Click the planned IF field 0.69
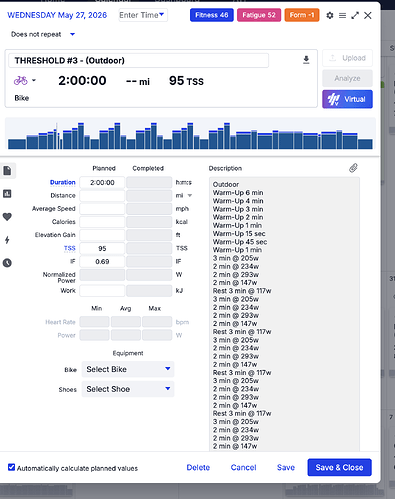Viewport: 395px width, 499px height. coord(102,261)
